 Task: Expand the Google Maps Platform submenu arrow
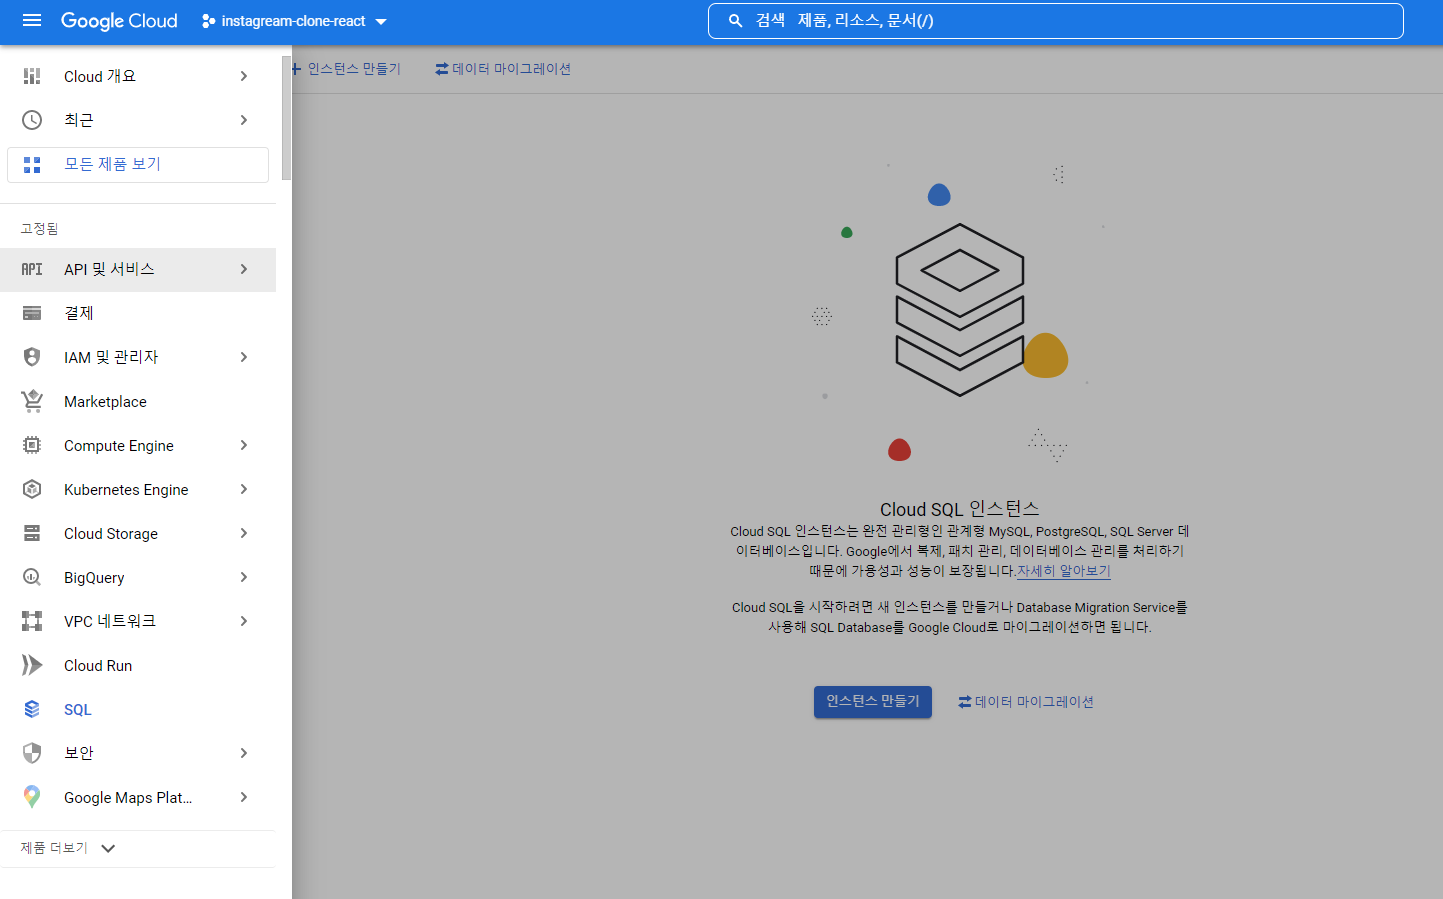(244, 797)
